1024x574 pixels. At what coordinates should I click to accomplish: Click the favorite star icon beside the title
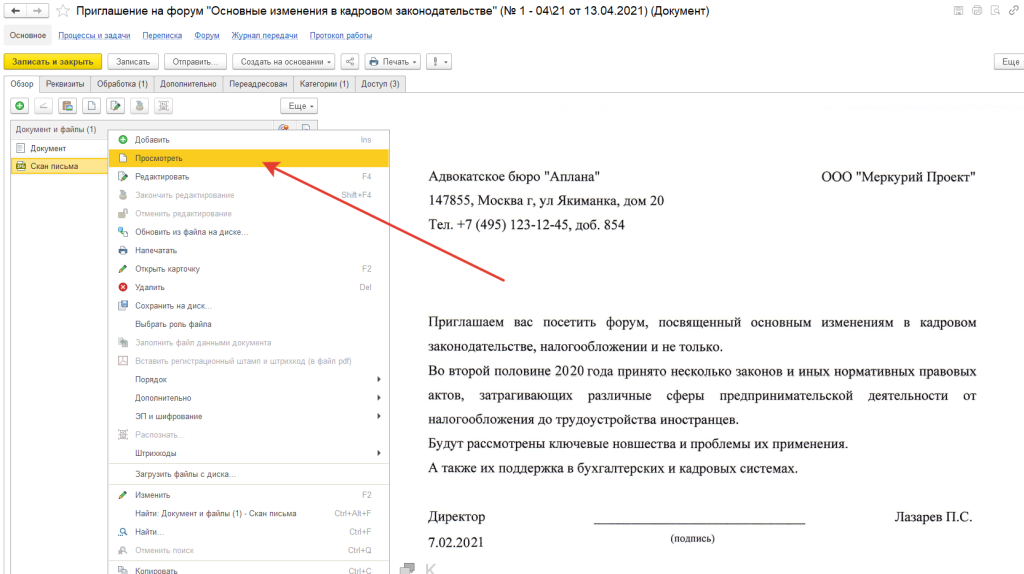click(64, 11)
